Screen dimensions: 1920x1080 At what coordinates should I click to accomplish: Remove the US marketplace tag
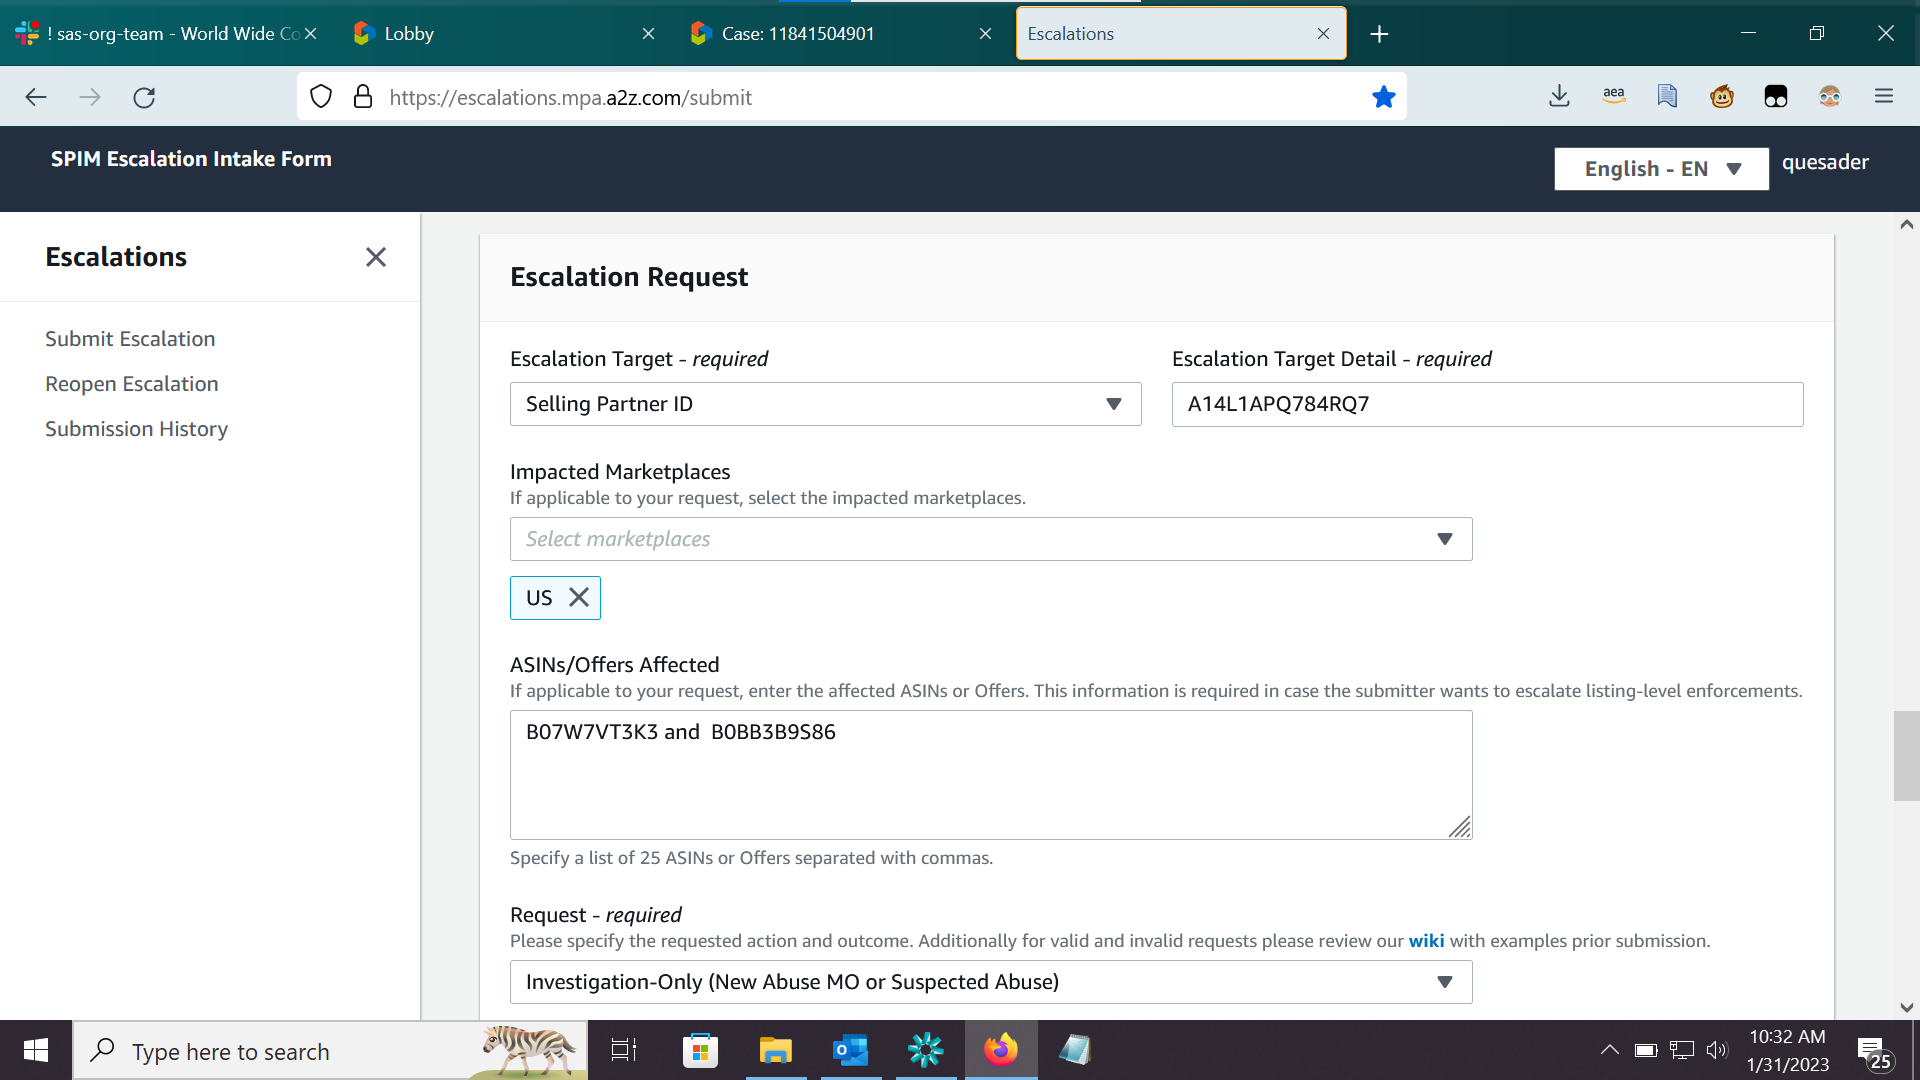579,598
